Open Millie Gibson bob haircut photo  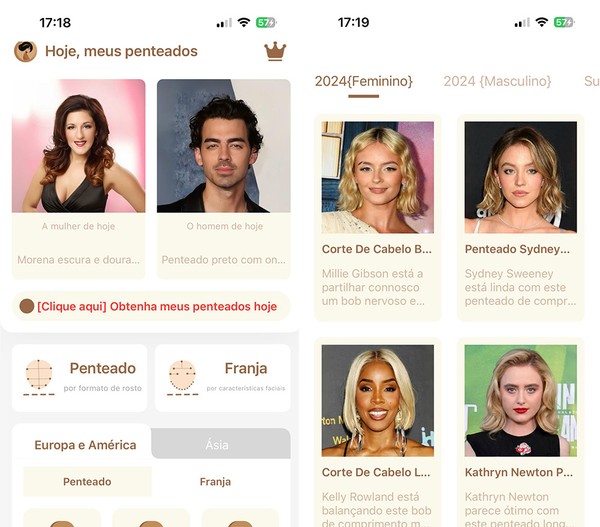point(378,177)
